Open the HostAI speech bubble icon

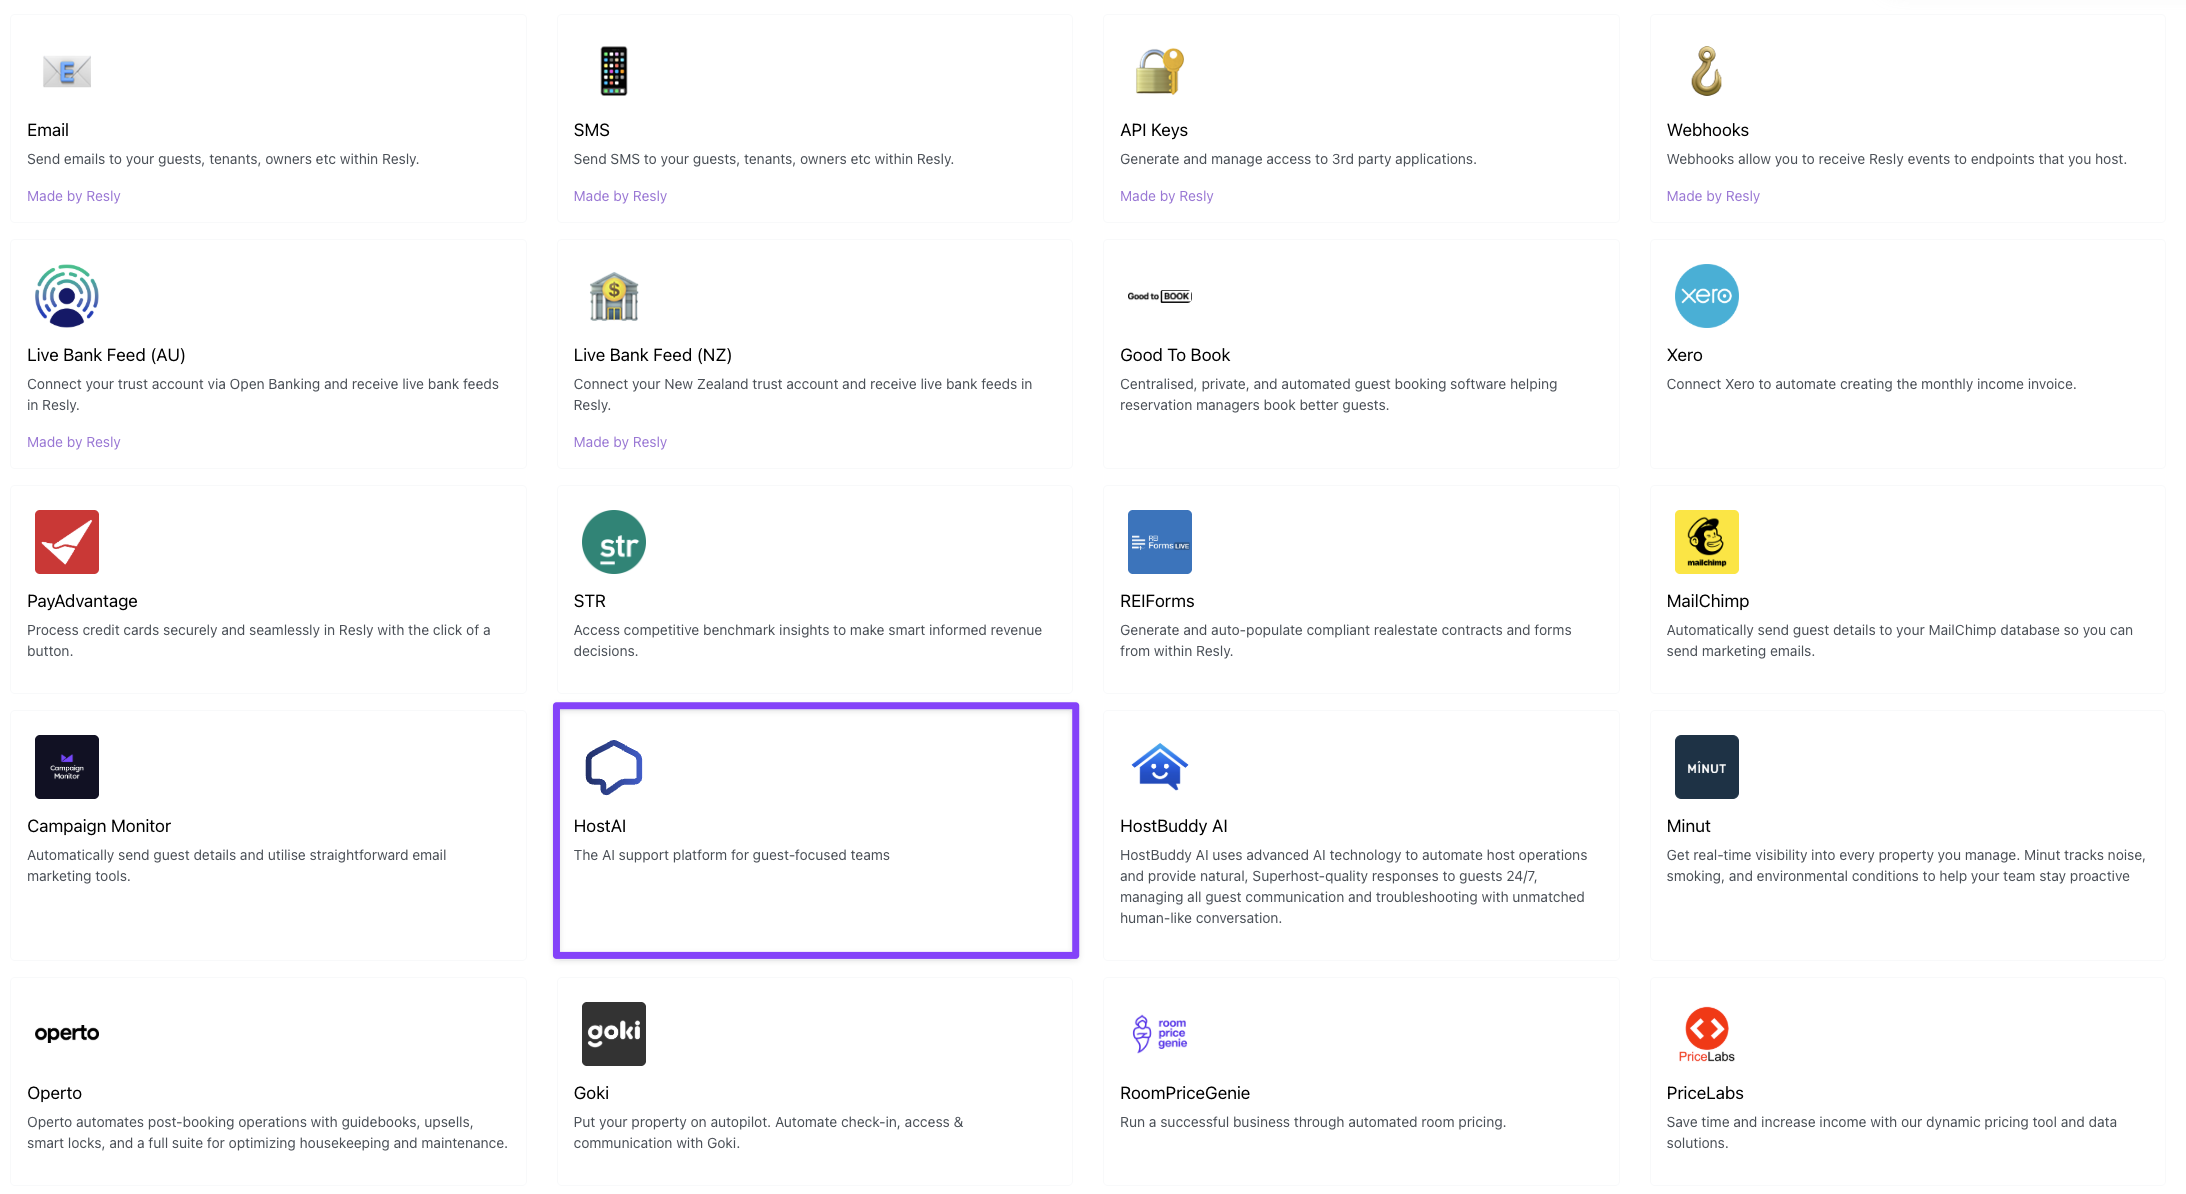(x=613, y=767)
